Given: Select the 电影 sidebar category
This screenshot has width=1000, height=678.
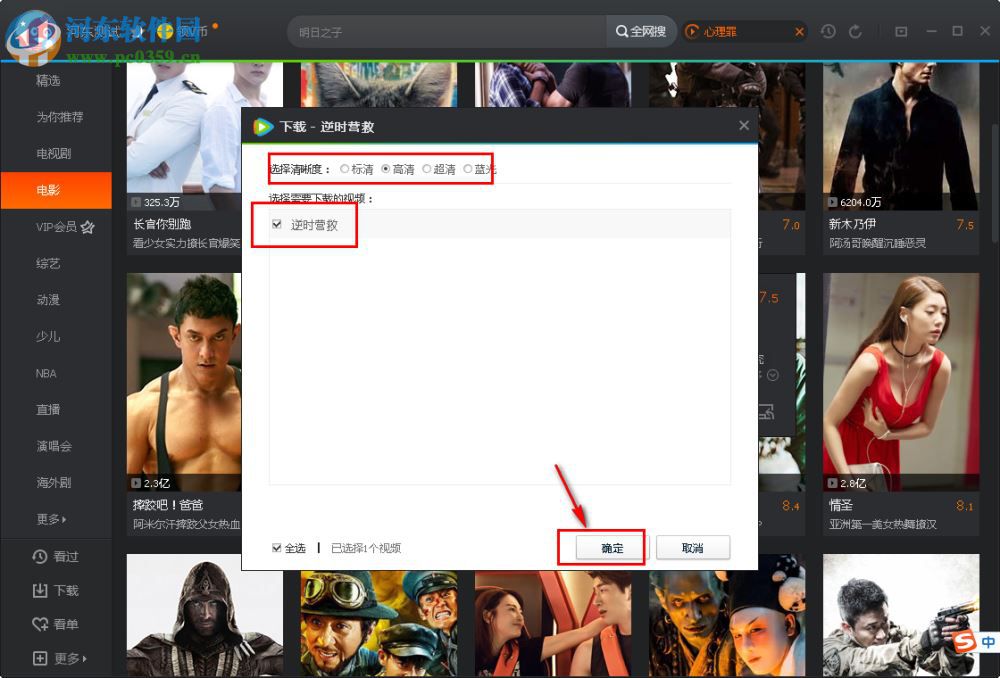Looking at the screenshot, I should click(56, 190).
